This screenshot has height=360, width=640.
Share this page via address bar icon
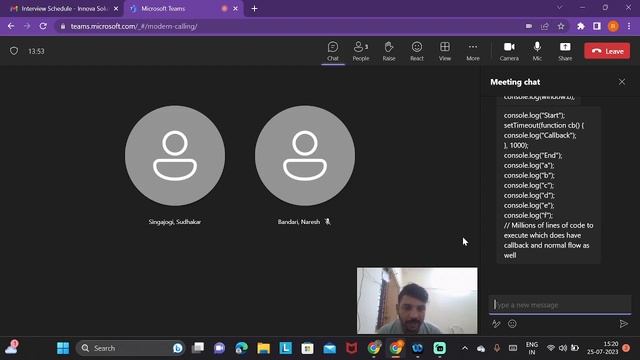544,26
